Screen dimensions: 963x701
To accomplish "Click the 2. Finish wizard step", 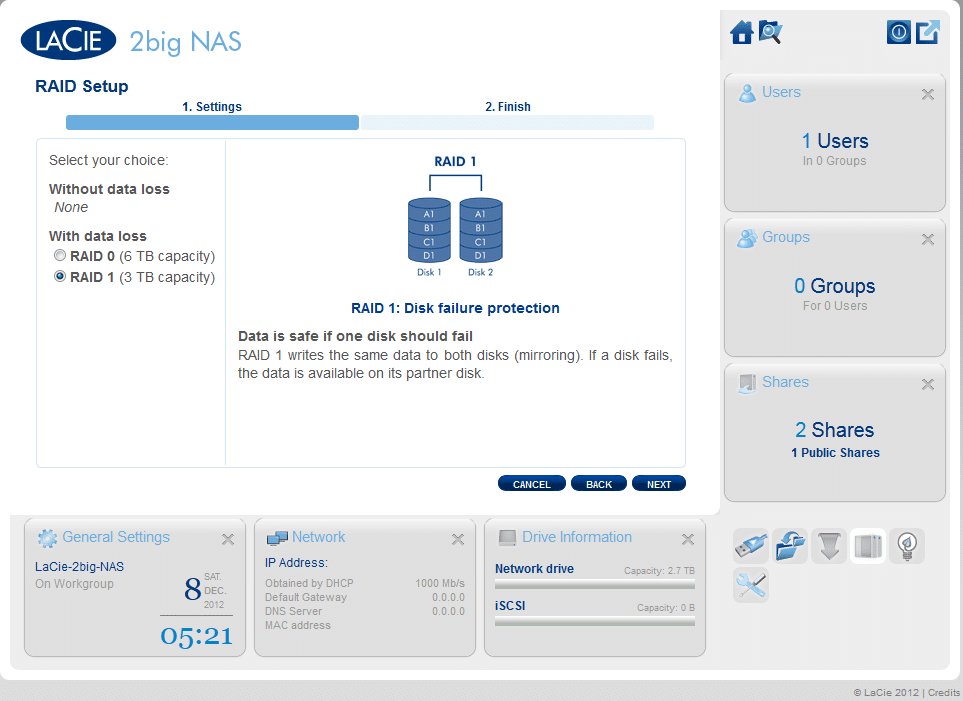I will coord(508,107).
